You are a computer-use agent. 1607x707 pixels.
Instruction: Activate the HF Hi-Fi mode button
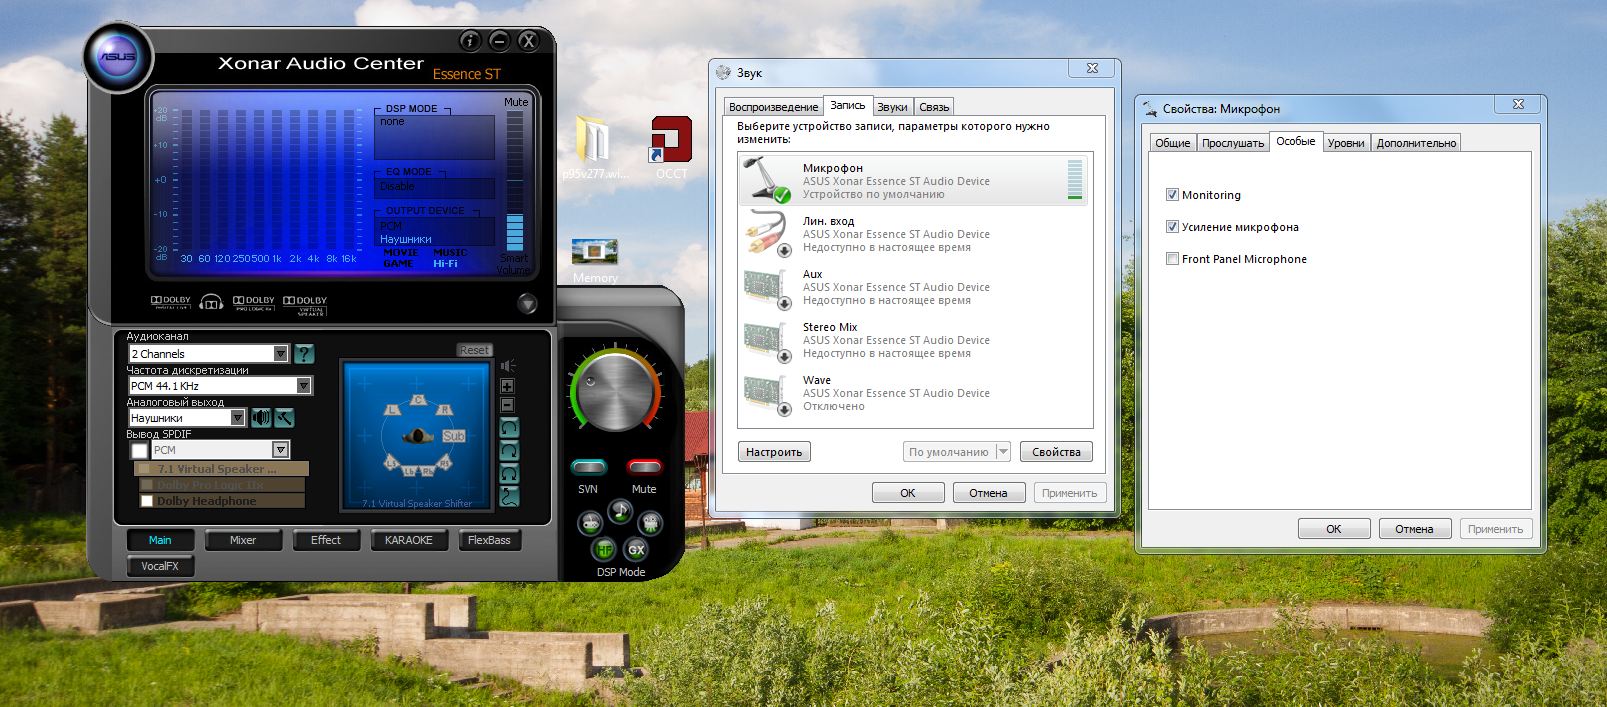tap(604, 548)
